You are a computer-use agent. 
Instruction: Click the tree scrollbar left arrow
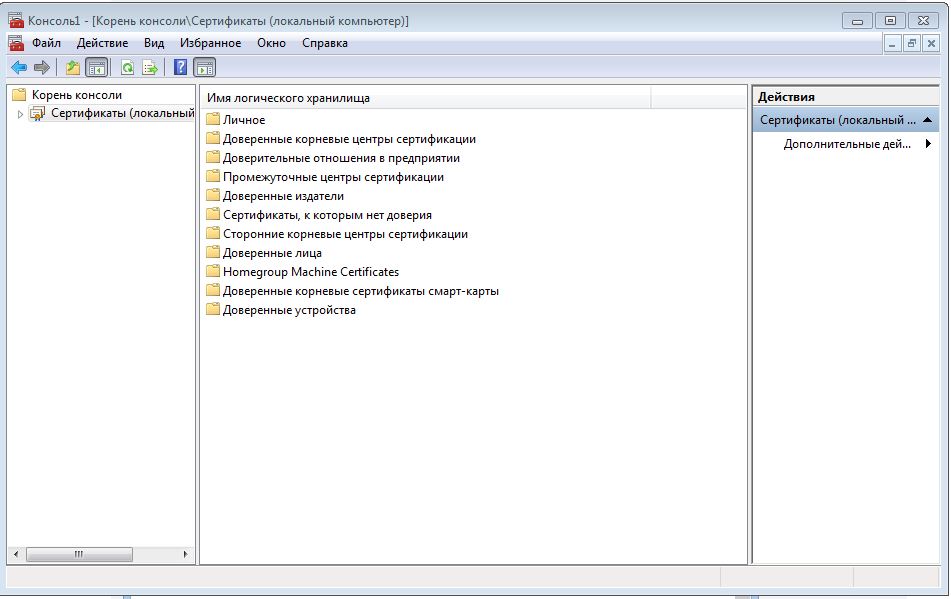pos(16,554)
